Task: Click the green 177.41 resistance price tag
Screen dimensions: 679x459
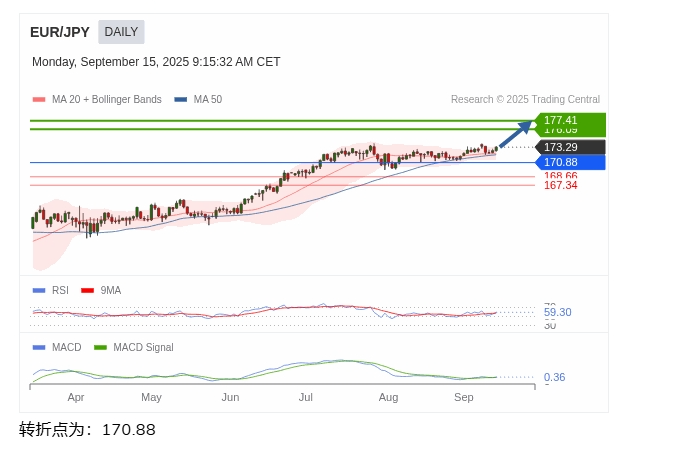Action: click(570, 120)
